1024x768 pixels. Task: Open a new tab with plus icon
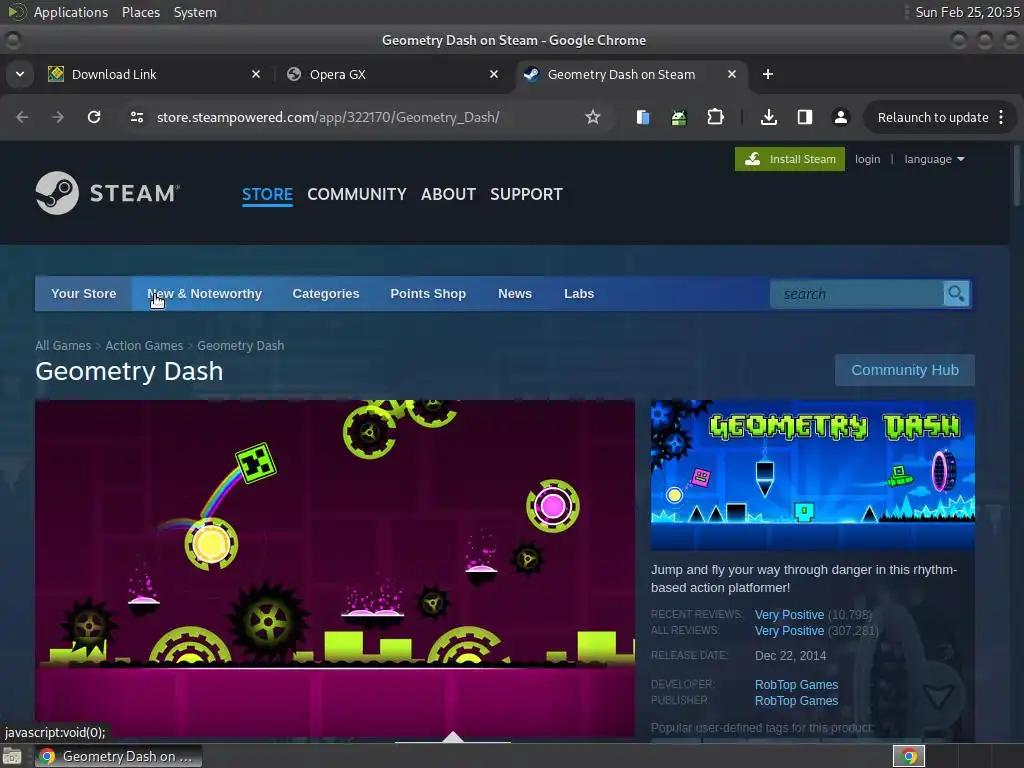tap(768, 74)
